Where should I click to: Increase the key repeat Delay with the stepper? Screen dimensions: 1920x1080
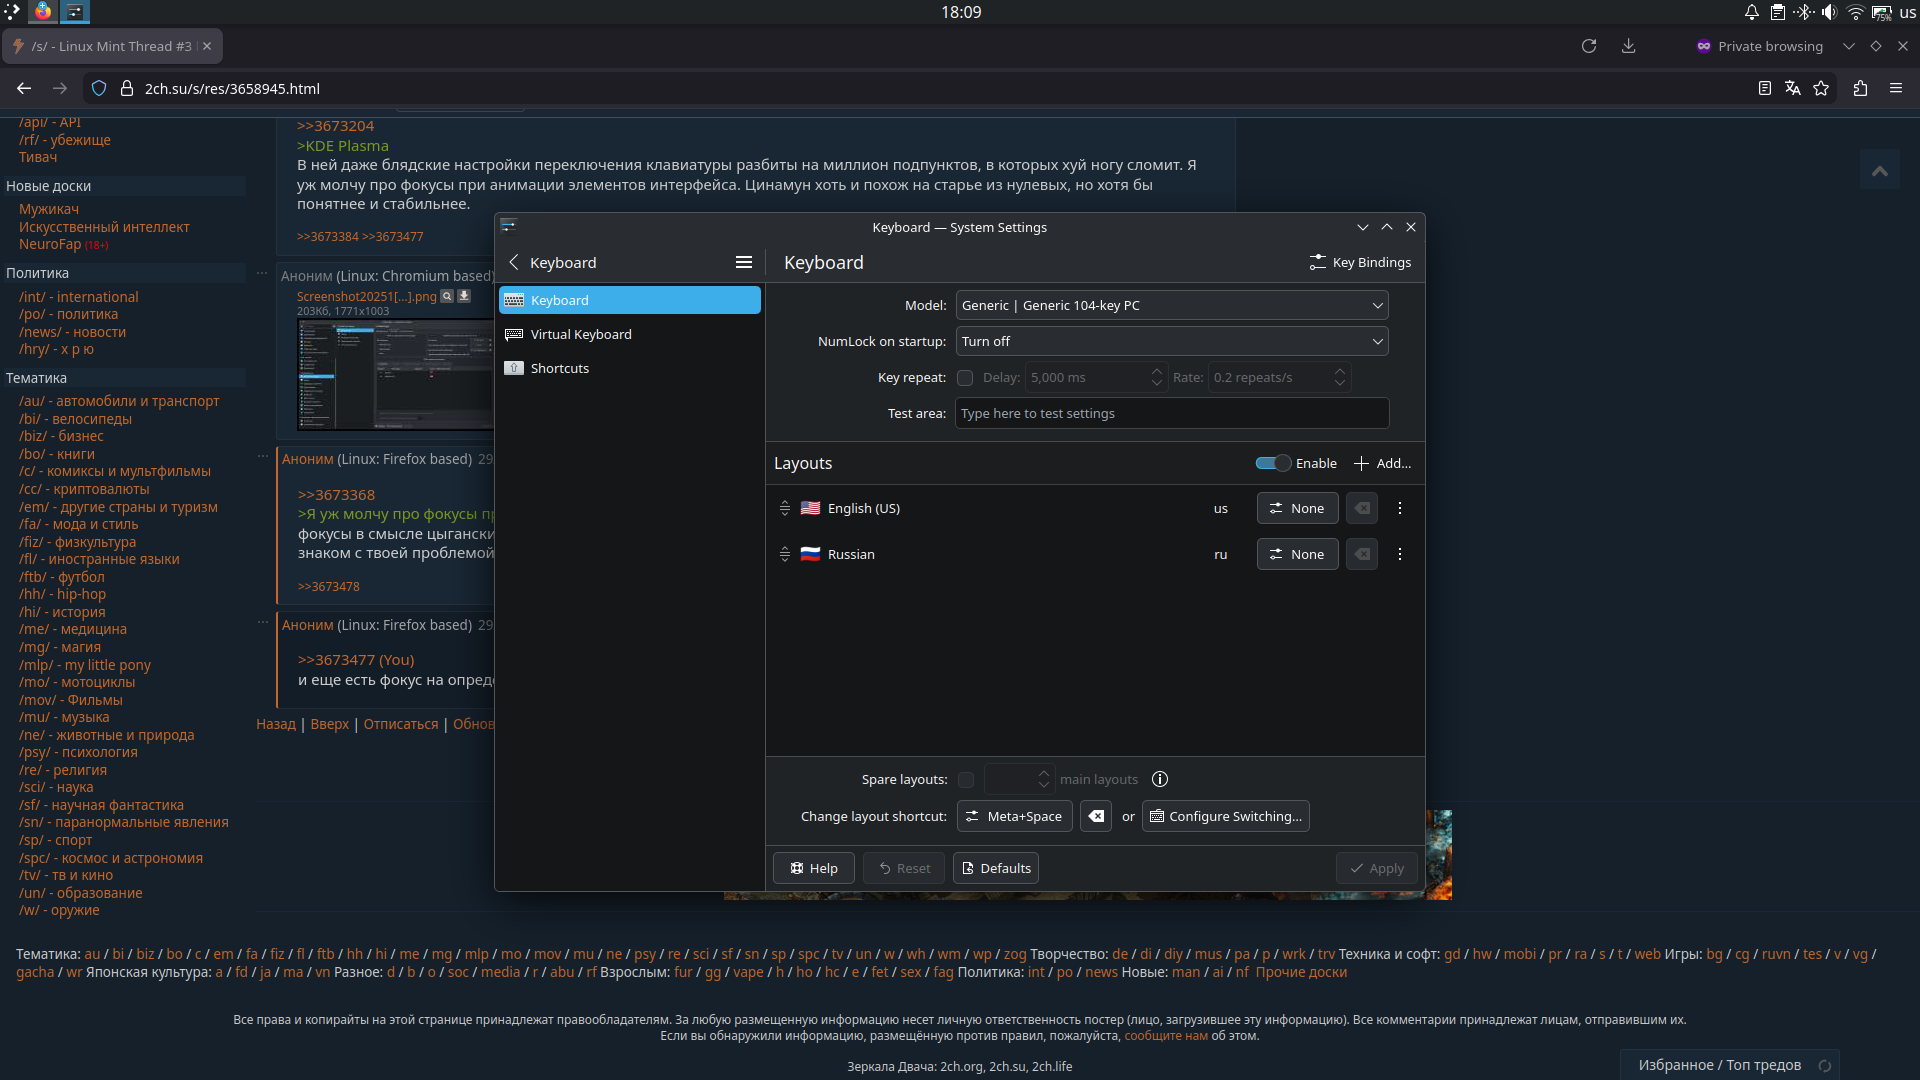tap(1157, 371)
